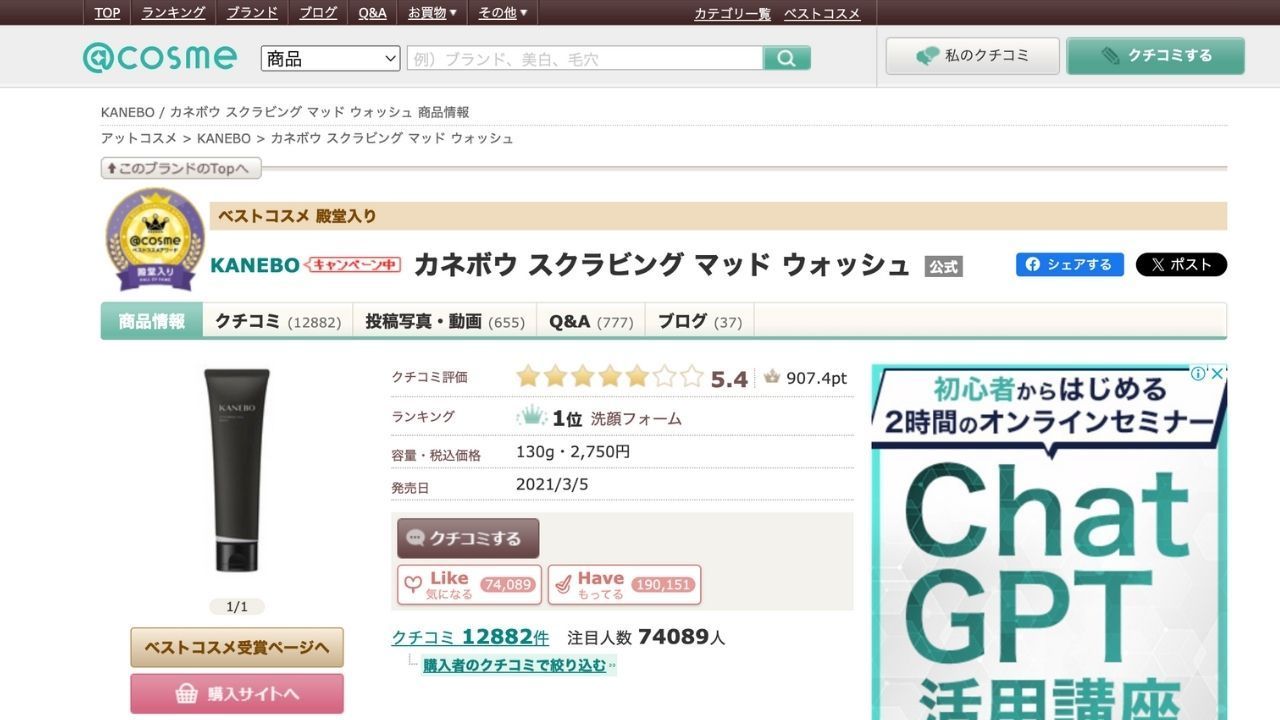This screenshot has height=720, width=1280.
Task: Click the @cosme logo
Action: point(160,57)
